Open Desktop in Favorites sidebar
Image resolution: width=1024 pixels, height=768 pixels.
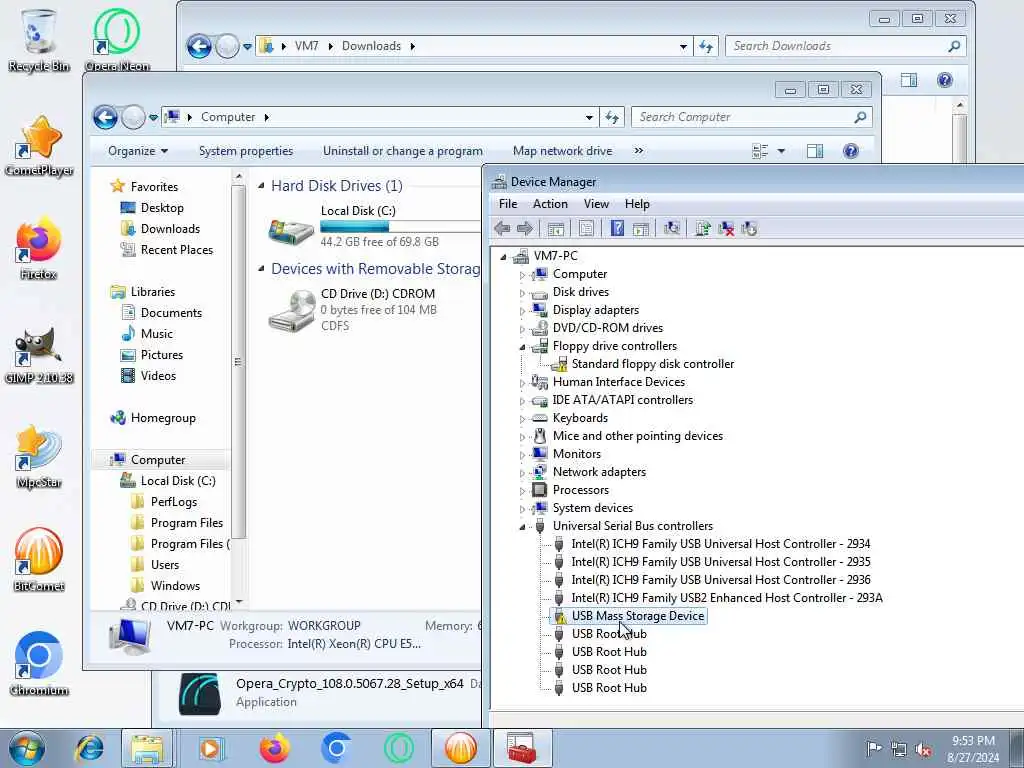(x=162, y=208)
